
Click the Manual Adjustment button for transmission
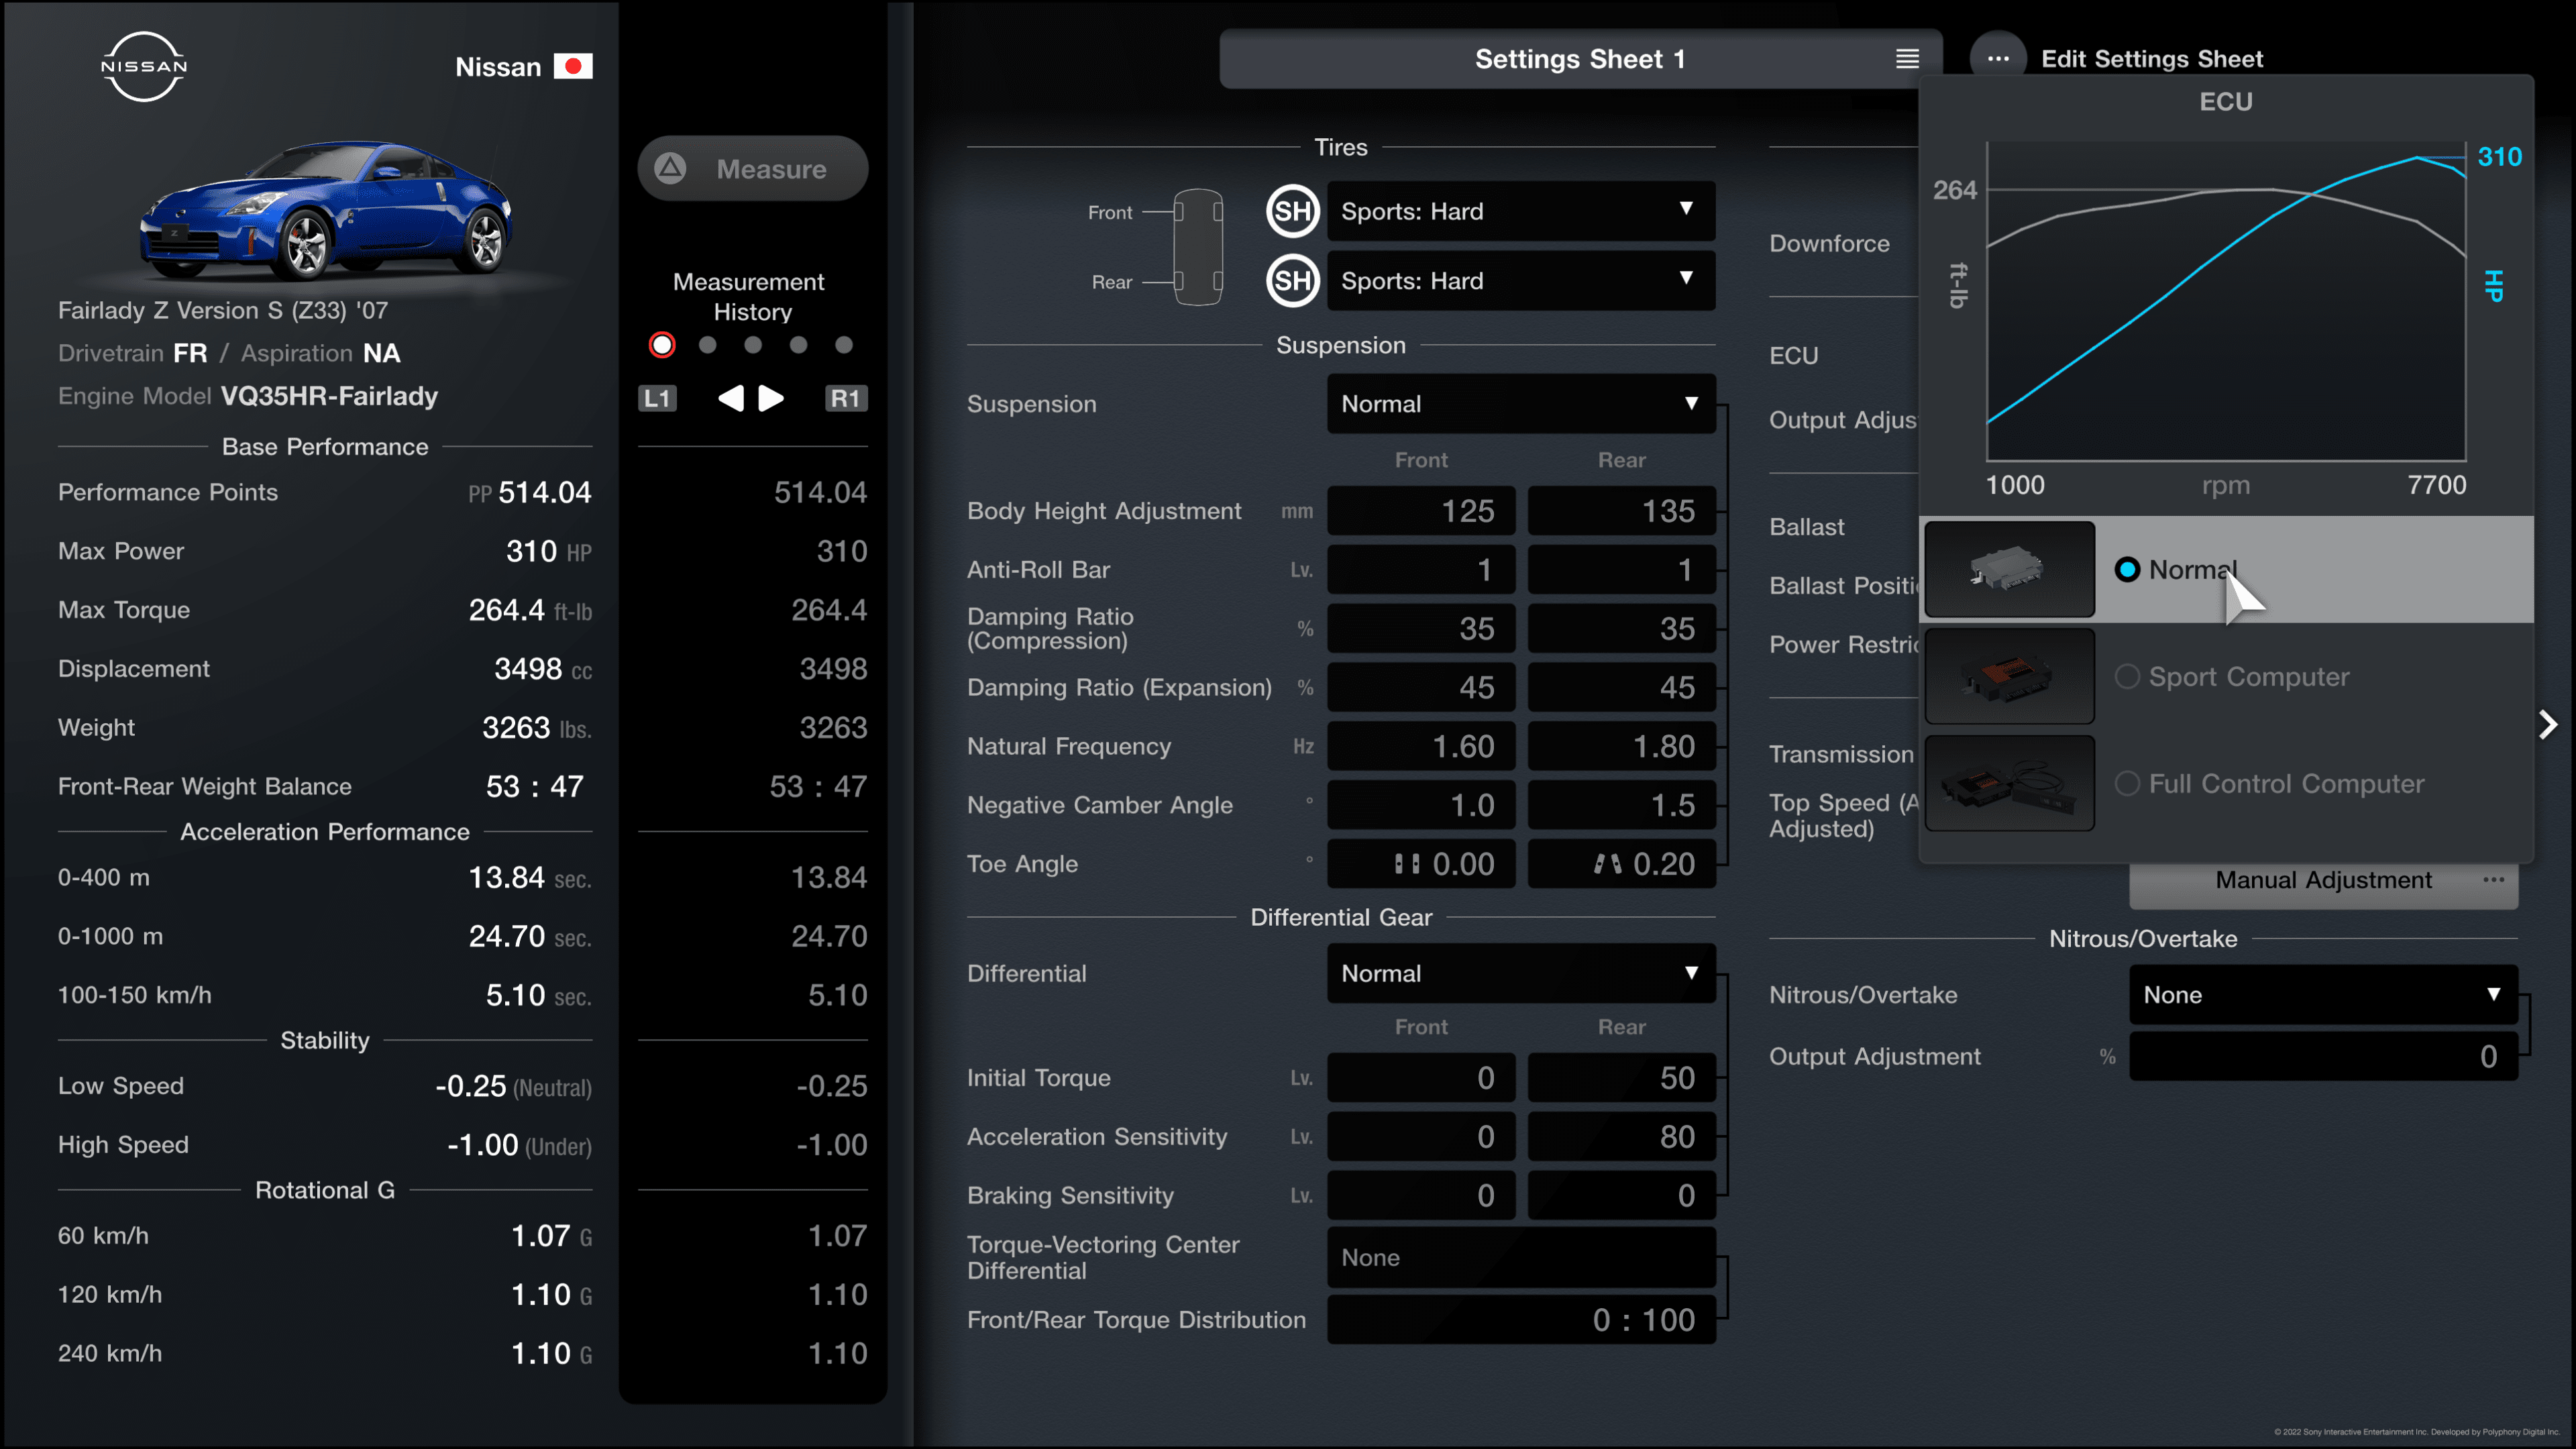coord(2323,879)
